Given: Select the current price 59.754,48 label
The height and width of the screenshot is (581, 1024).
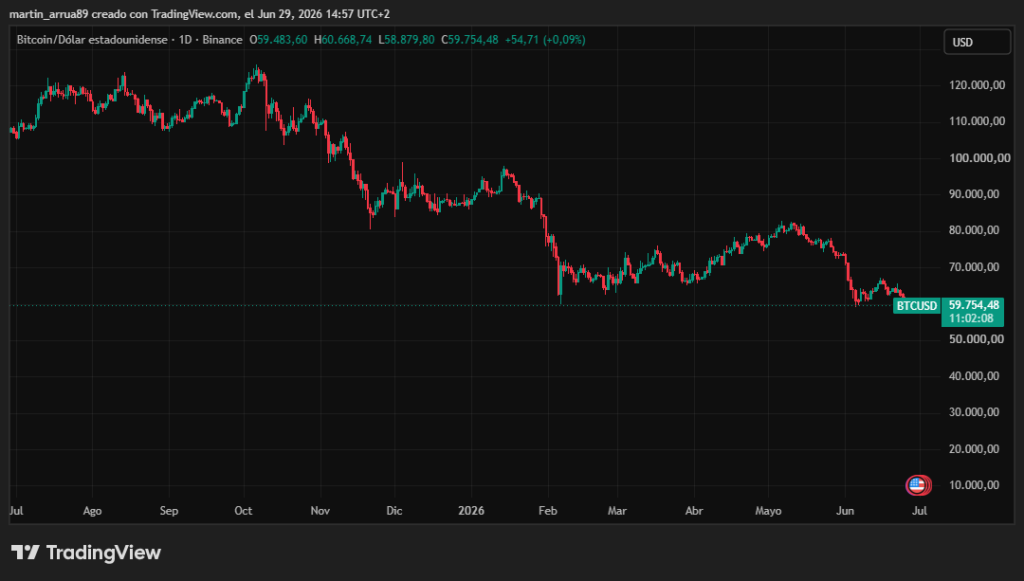Looking at the screenshot, I should pos(973,305).
